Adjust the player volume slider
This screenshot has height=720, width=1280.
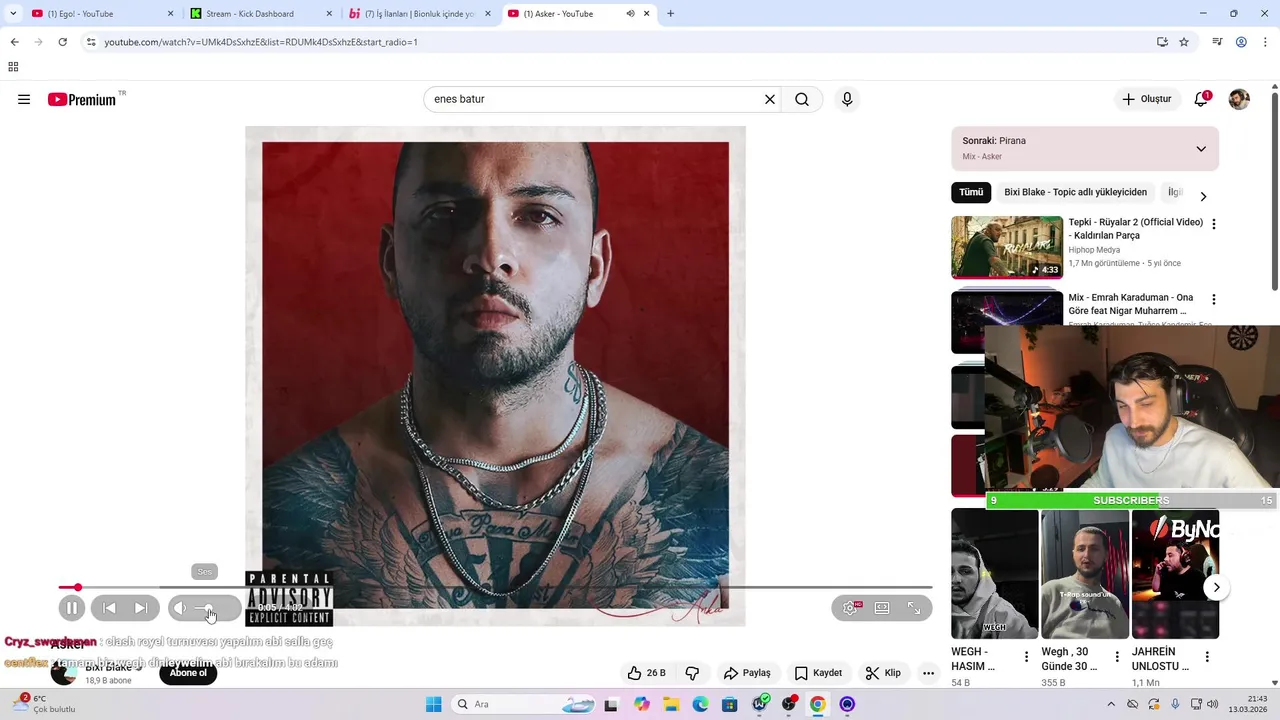213,608
